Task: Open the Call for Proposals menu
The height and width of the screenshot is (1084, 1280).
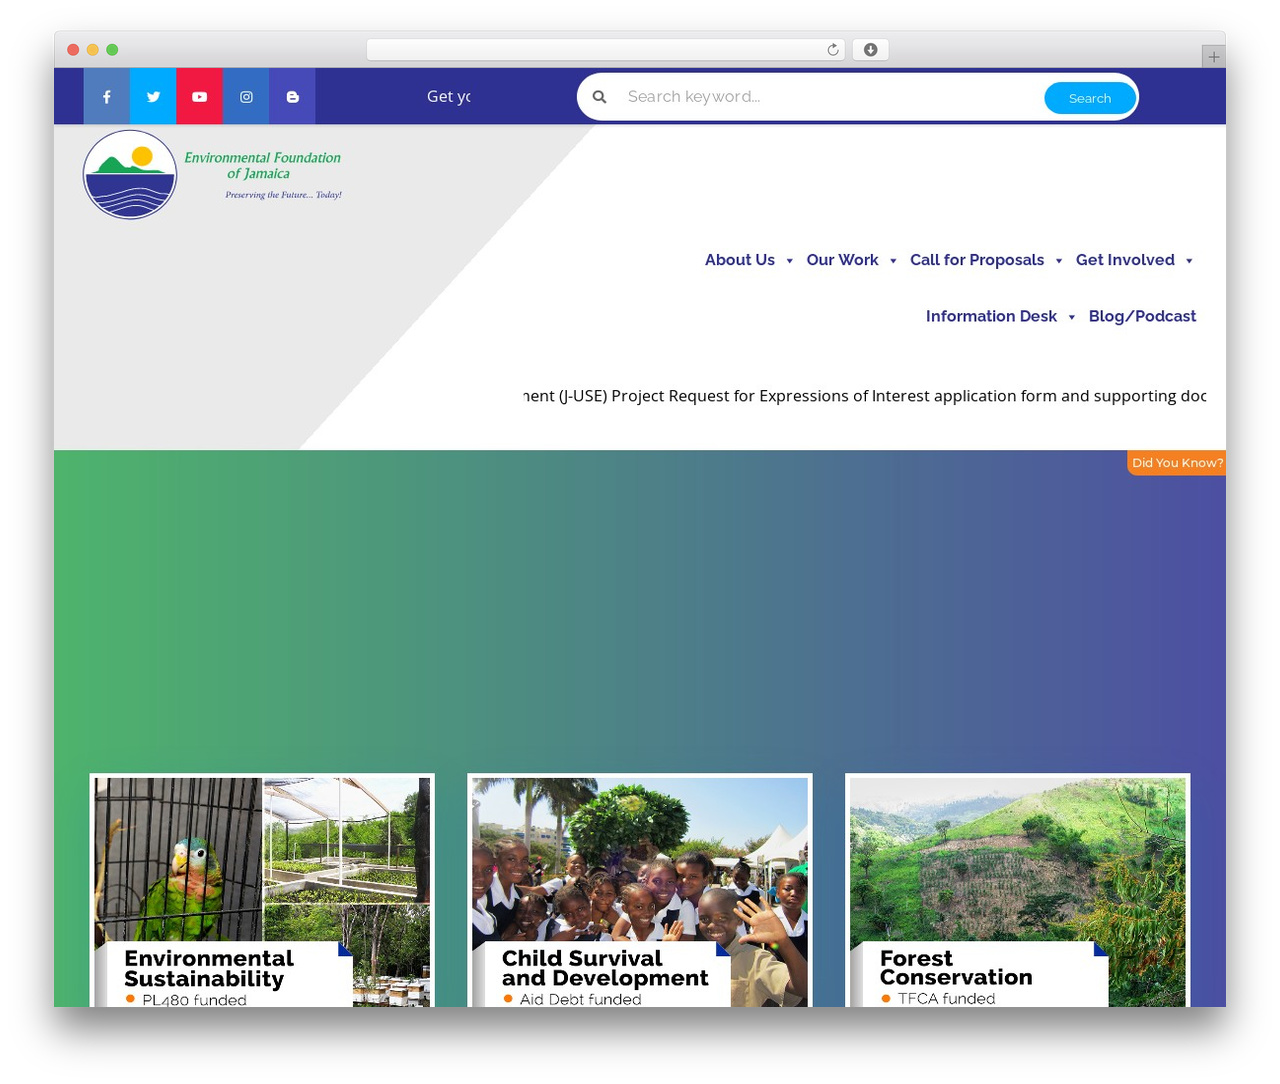Action: 977,260
